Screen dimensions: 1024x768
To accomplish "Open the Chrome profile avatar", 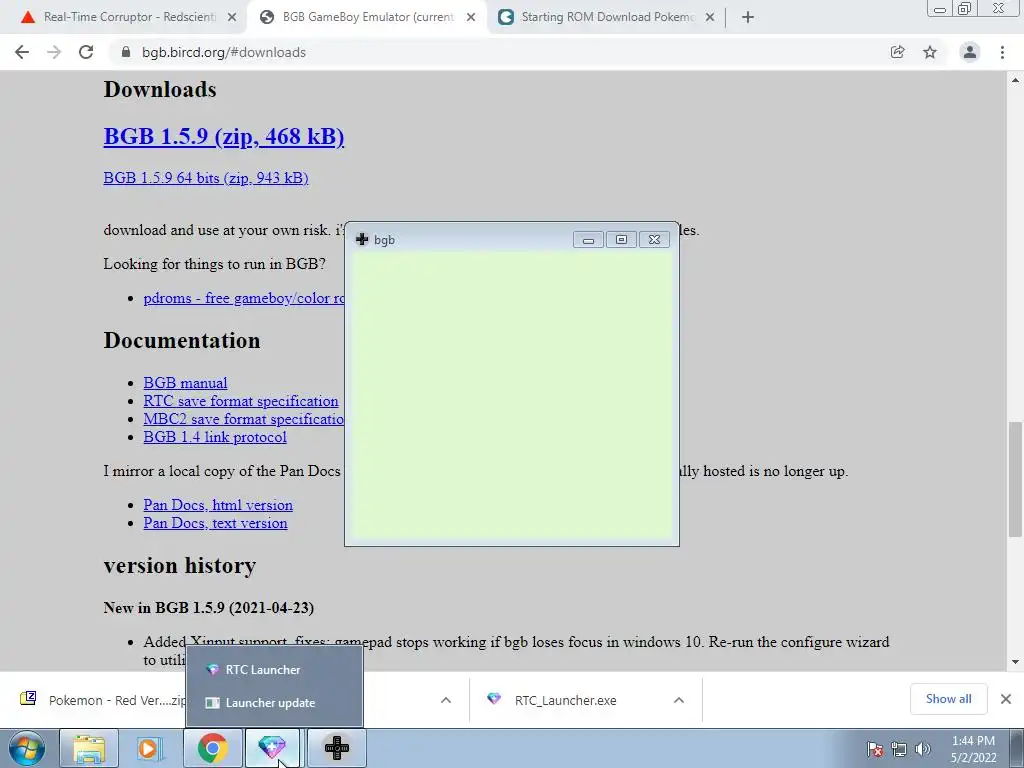I will [970, 52].
